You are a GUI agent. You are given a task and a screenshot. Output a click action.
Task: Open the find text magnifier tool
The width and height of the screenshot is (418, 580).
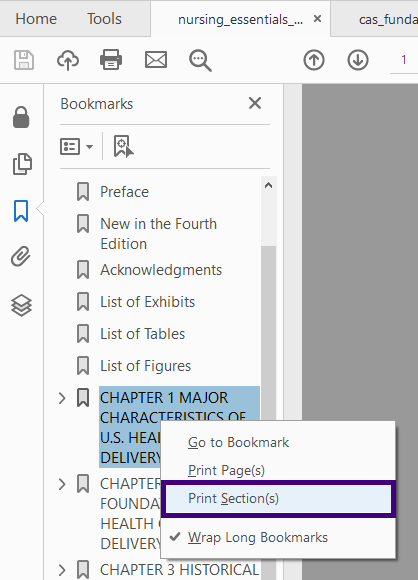point(200,61)
